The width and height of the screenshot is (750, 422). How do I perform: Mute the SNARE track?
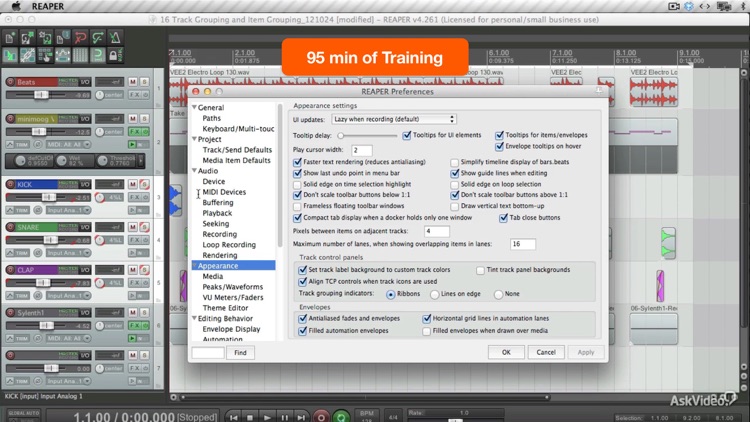[132, 227]
